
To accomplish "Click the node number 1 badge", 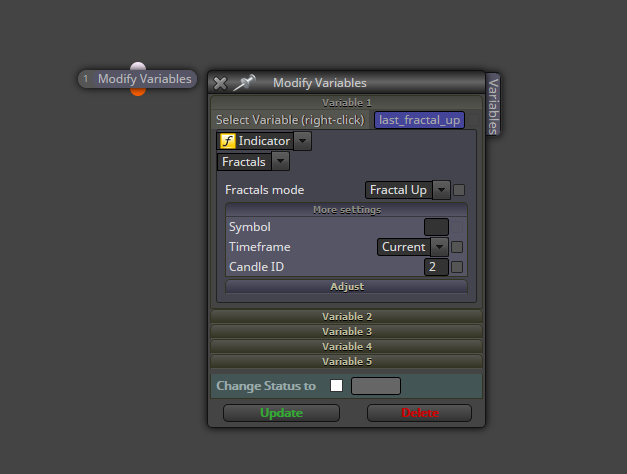I will 86,79.
